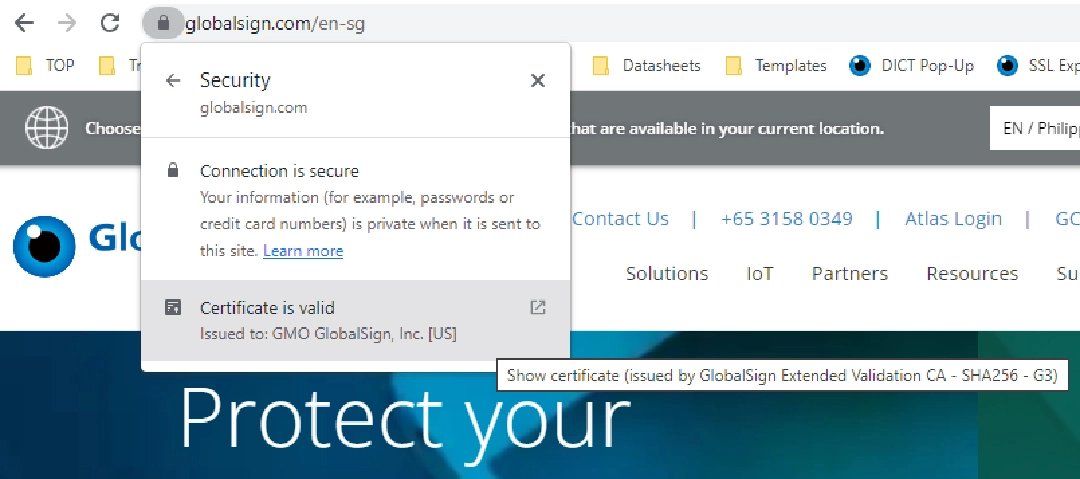The image size is (1080, 479).
Task: Go back from the Security popup
Action: tap(173, 81)
